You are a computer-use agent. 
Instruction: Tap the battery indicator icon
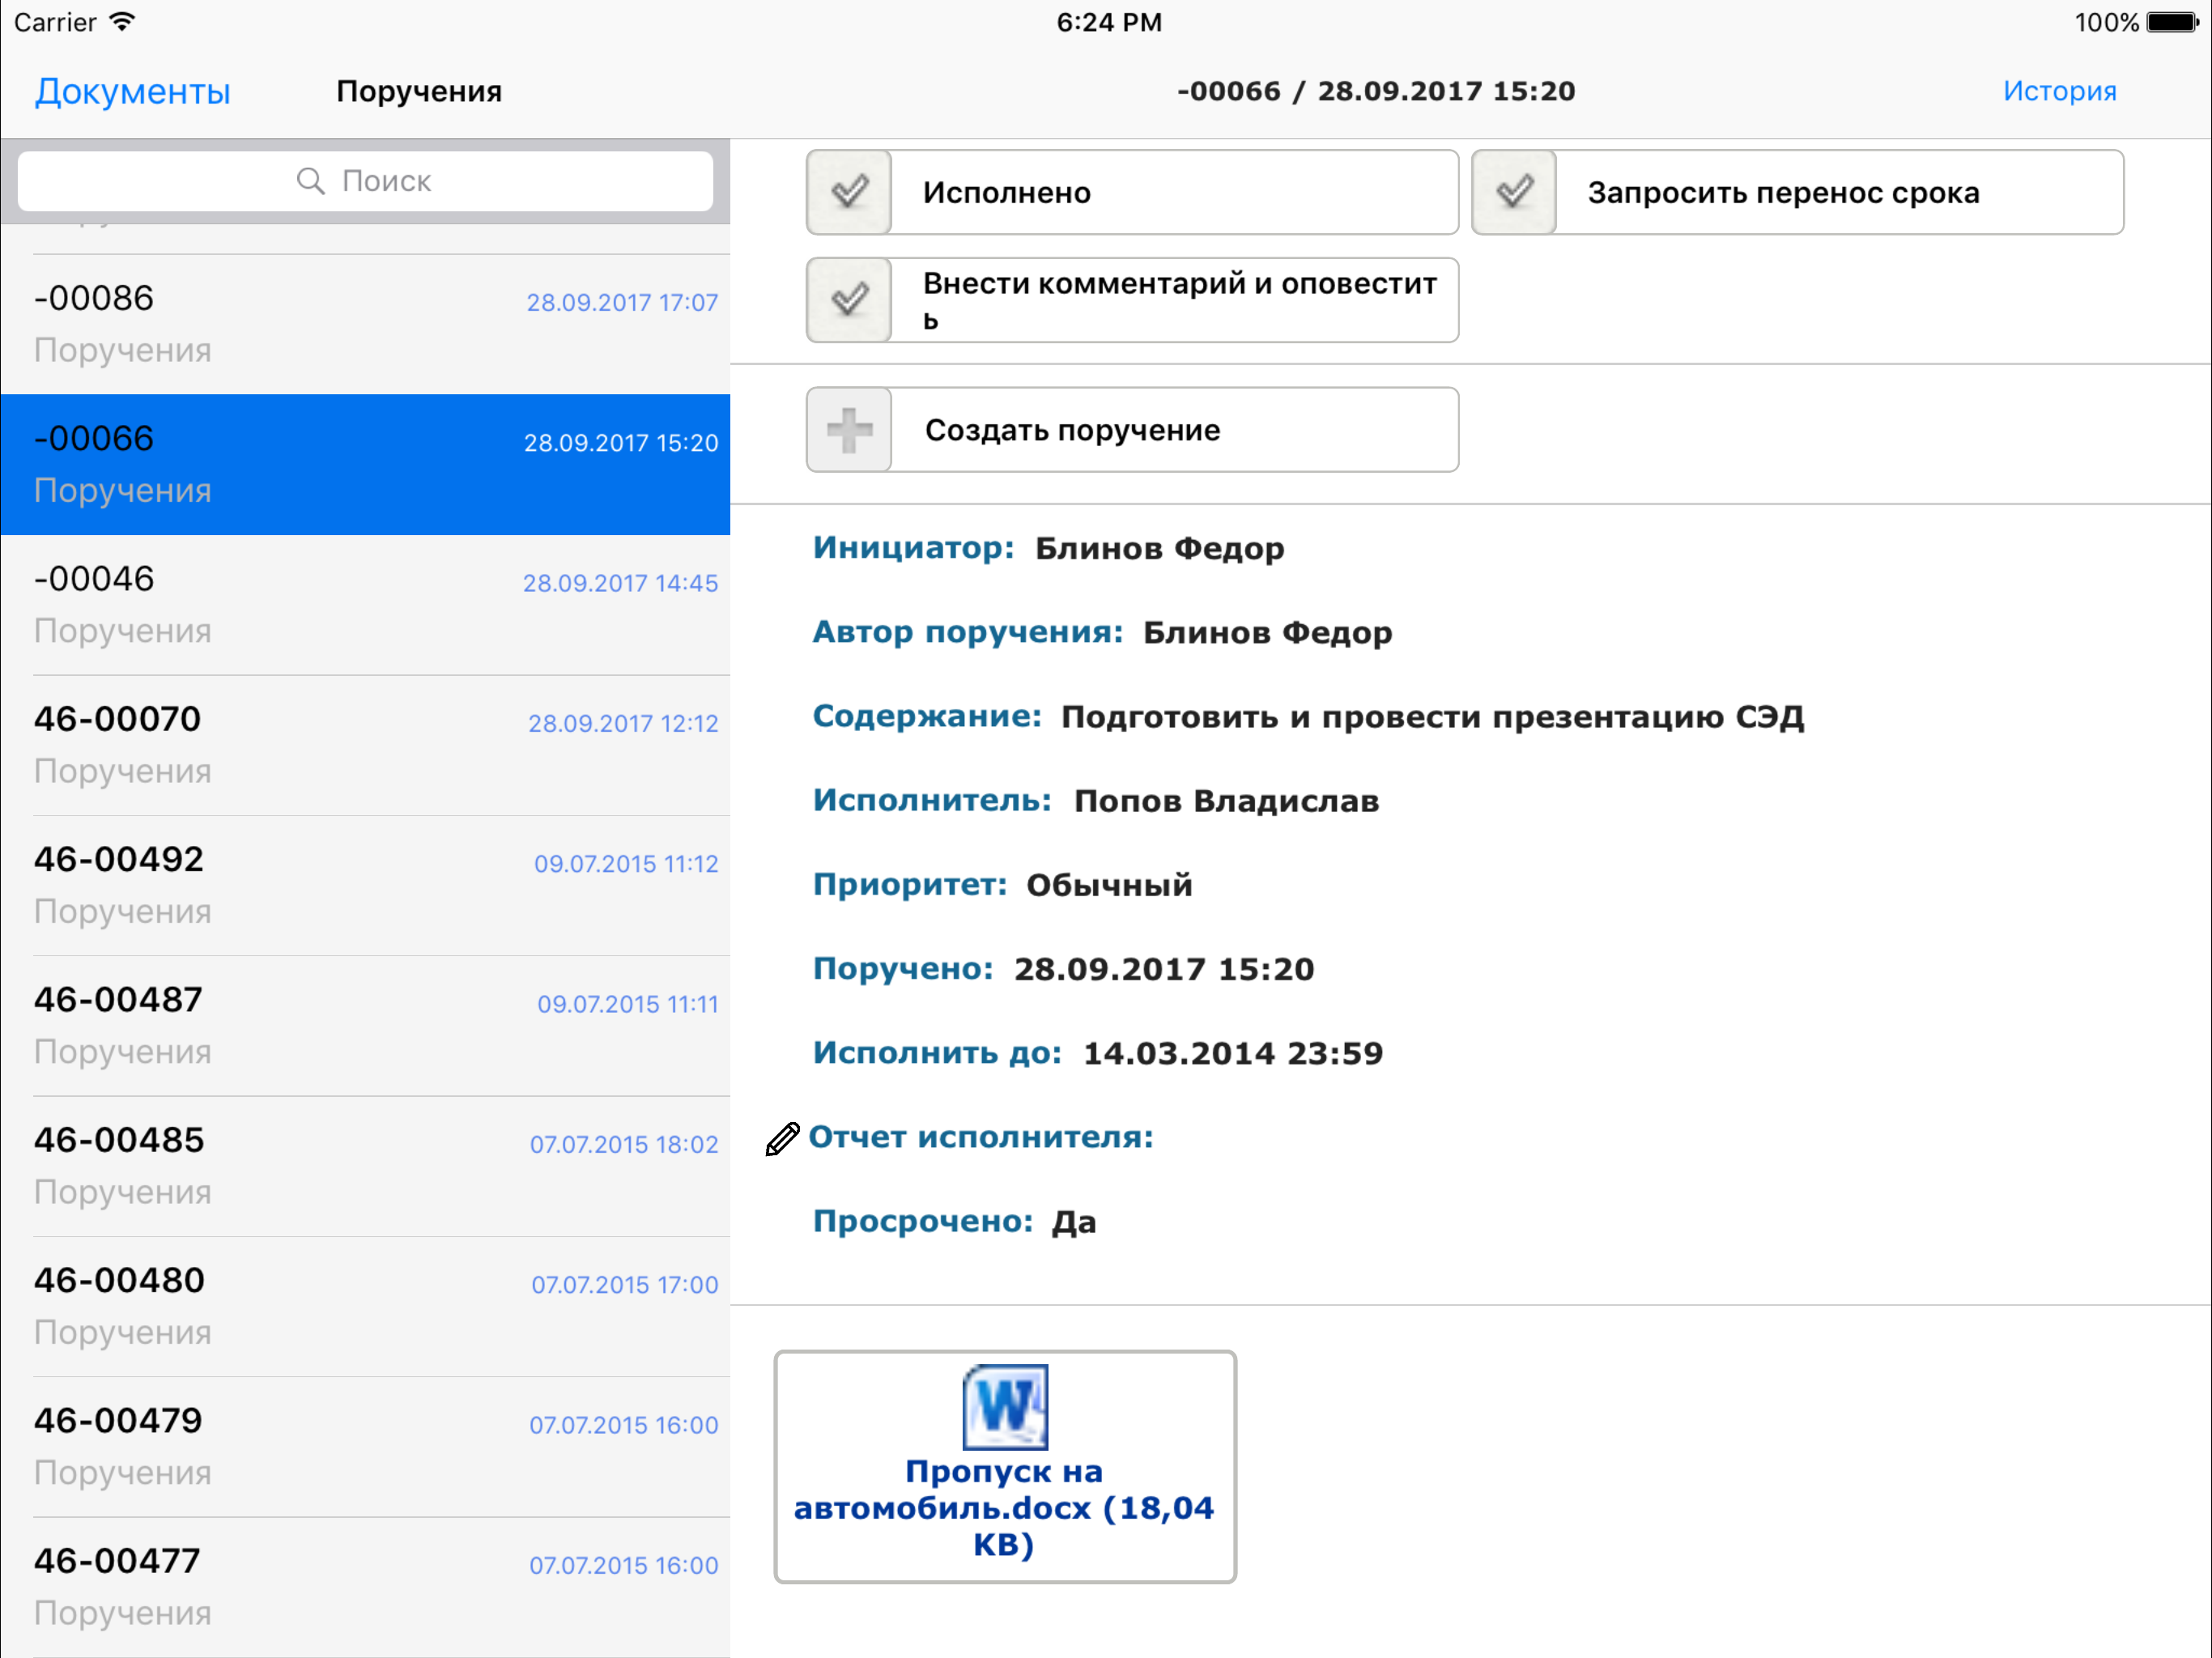[2172, 22]
